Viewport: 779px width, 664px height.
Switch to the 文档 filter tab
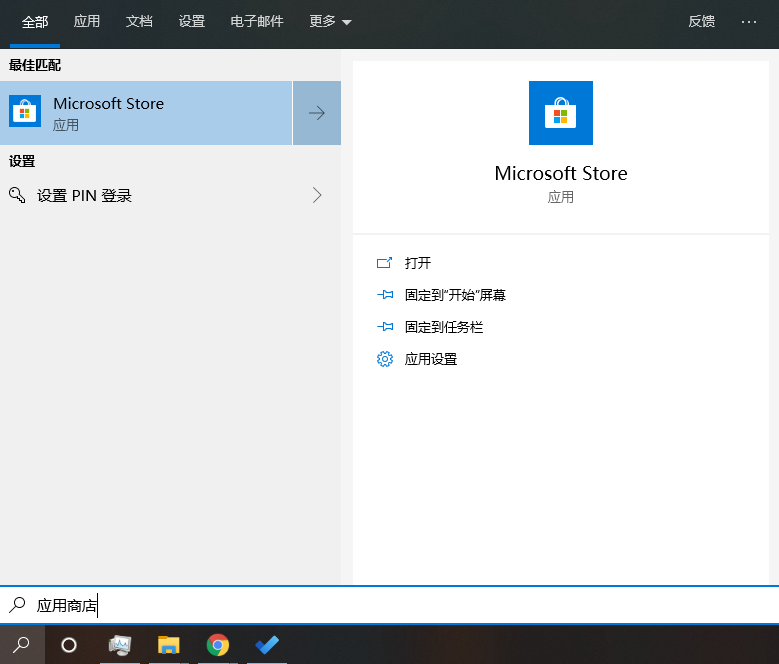[139, 21]
